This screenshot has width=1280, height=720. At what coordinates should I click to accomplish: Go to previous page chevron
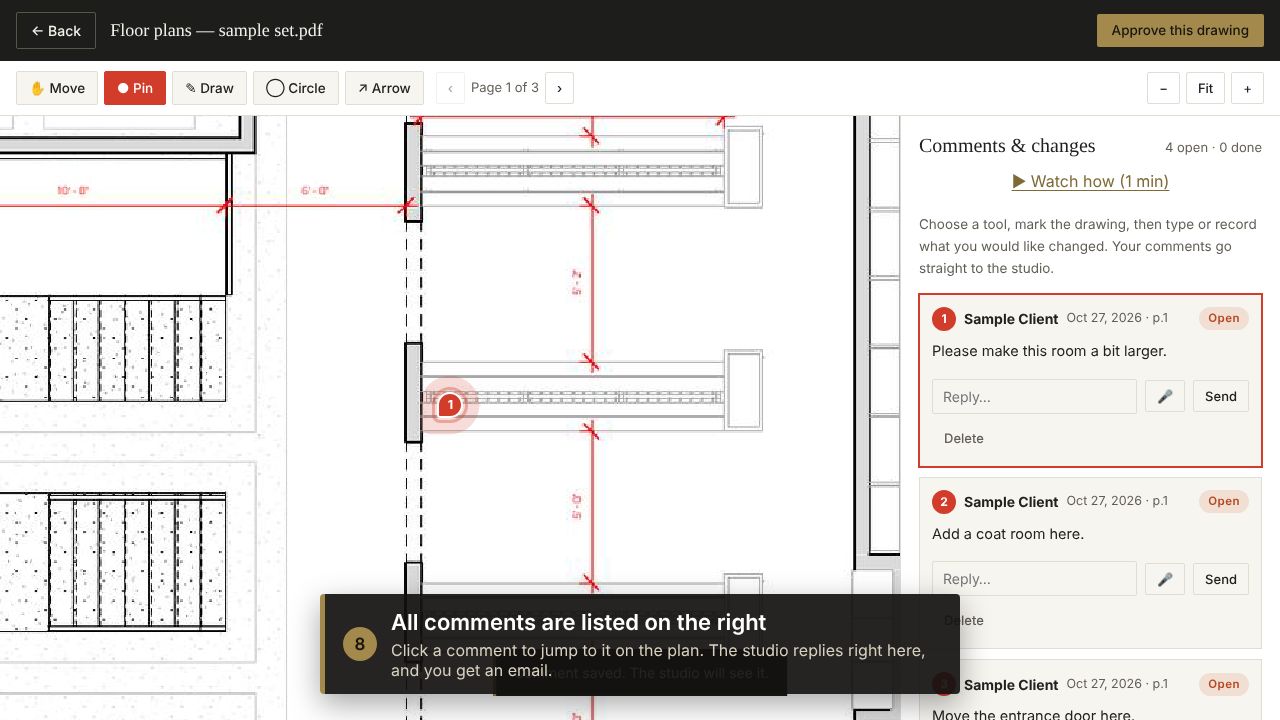tap(450, 88)
